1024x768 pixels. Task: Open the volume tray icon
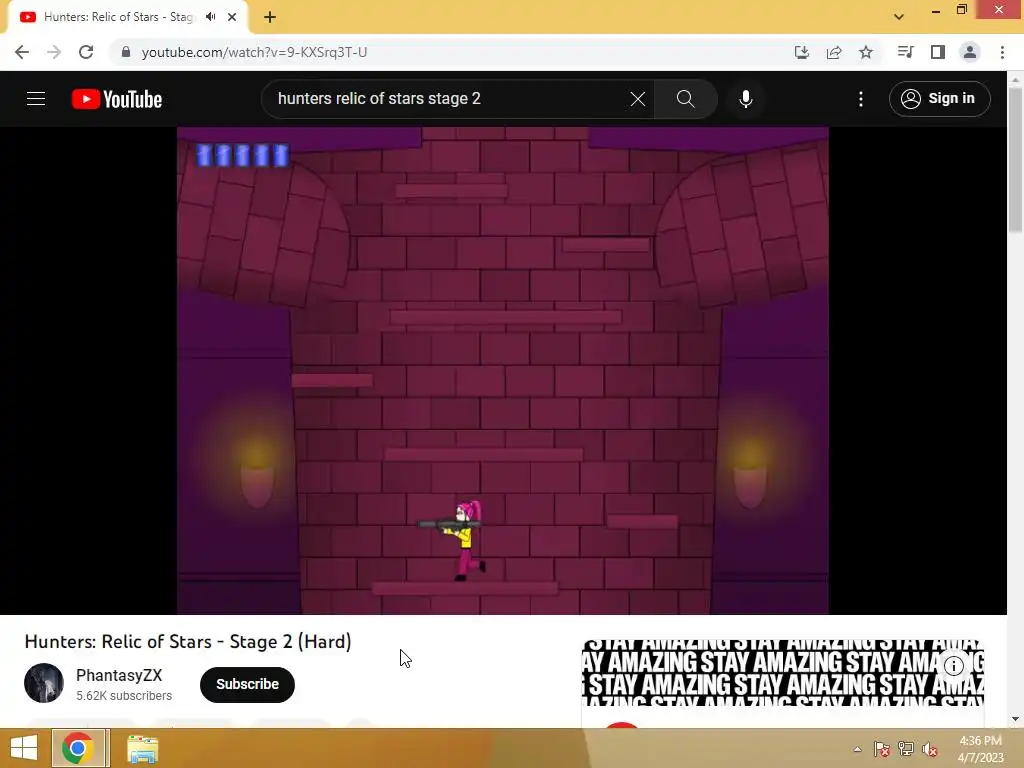point(930,749)
